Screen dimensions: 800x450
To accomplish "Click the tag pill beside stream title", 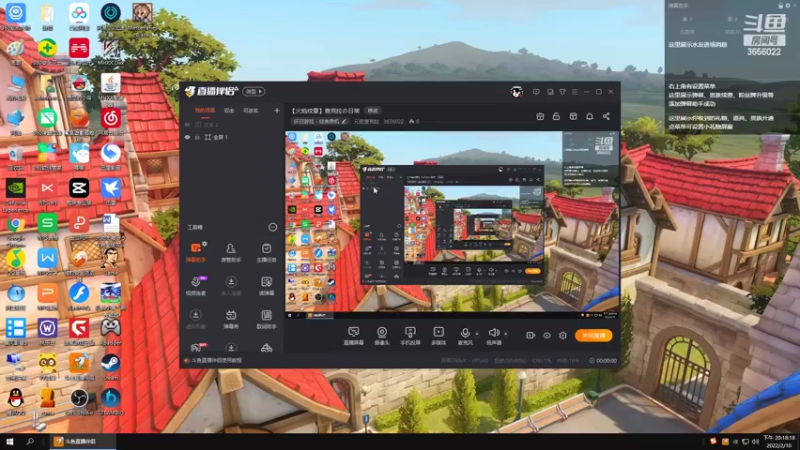I will (x=373, y=111).
